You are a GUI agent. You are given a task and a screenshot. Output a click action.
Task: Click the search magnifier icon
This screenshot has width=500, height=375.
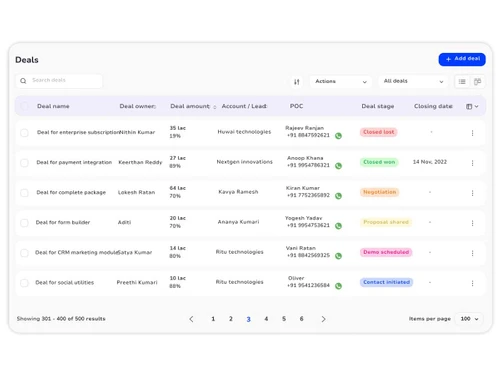[x=23, y=81]
